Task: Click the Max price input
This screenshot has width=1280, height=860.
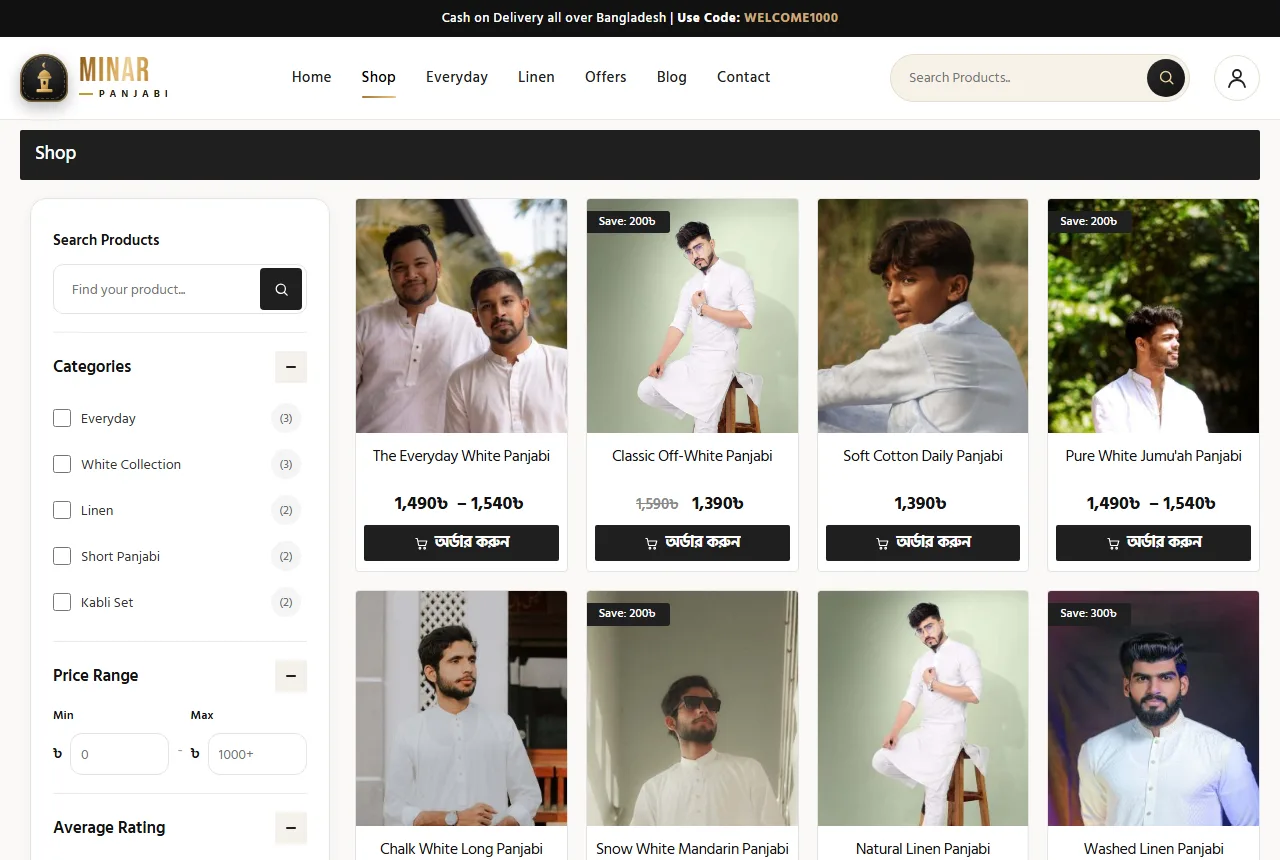Action: tap(257, 754)
